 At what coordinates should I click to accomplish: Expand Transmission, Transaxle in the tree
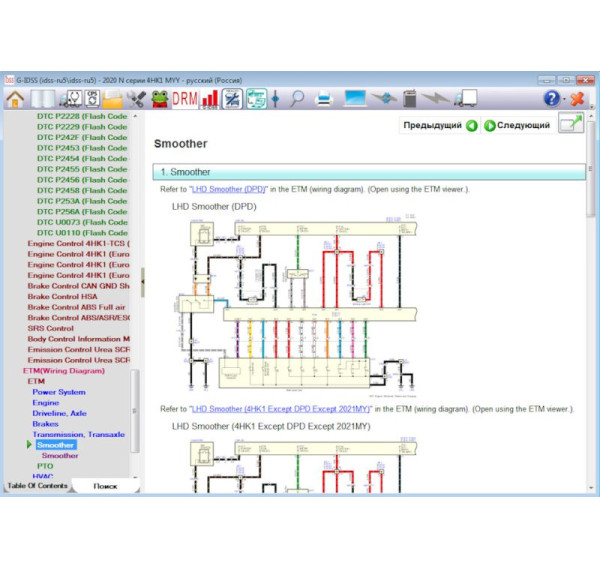pos(78,435)
